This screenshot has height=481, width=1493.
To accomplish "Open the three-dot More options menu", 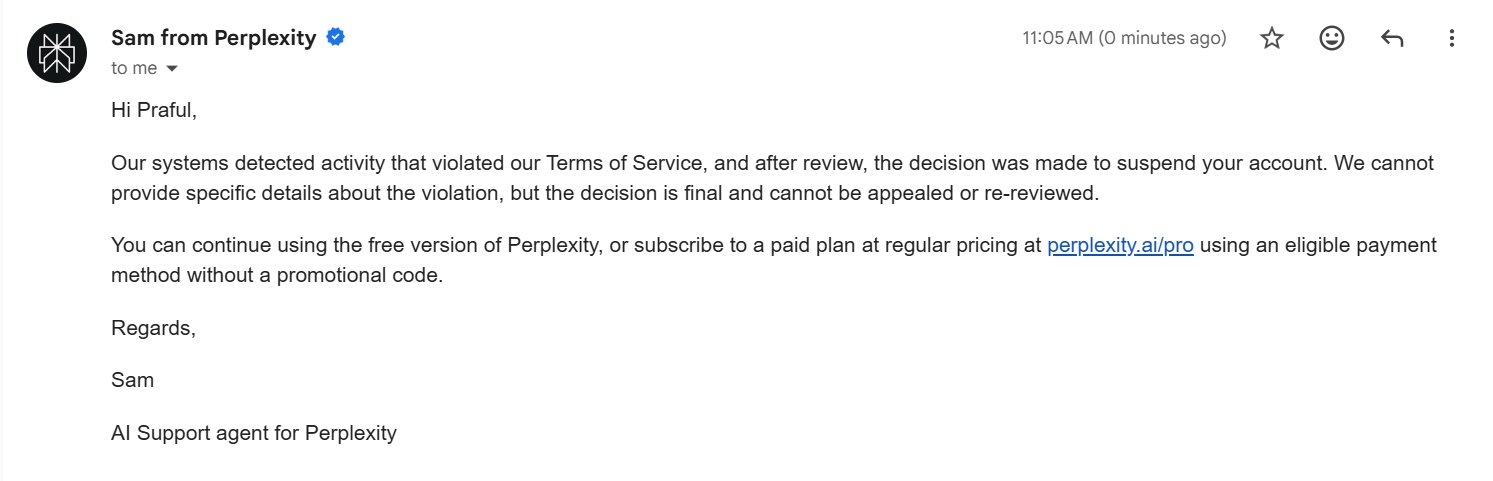I will (x=1451, y=39).
